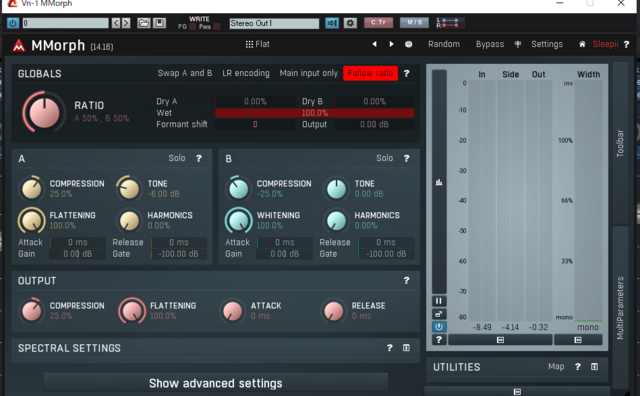The width and height of the screenshot is (640, 396).
Task: Click the meter popout icon under pause
Action: coord(439,314)
